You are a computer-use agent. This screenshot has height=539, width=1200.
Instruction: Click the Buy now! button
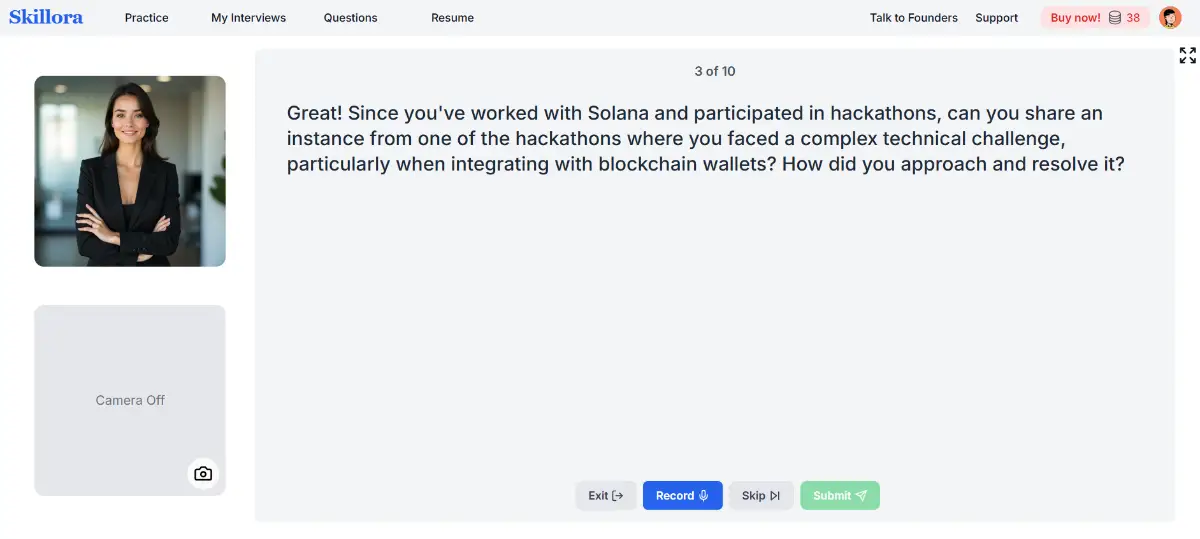tap(1075, 18)
